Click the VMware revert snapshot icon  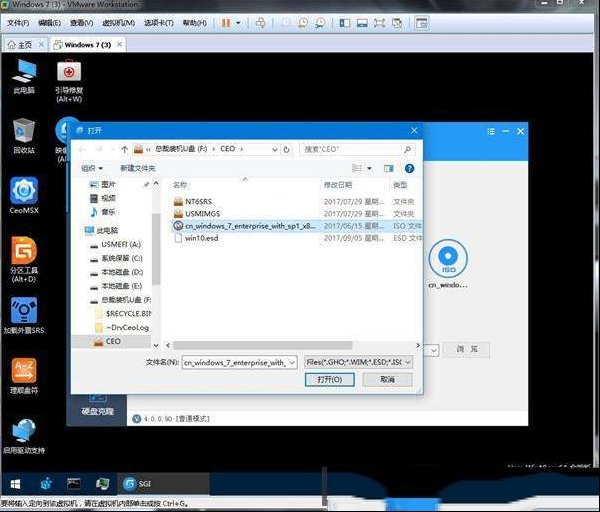click(303, 23)
